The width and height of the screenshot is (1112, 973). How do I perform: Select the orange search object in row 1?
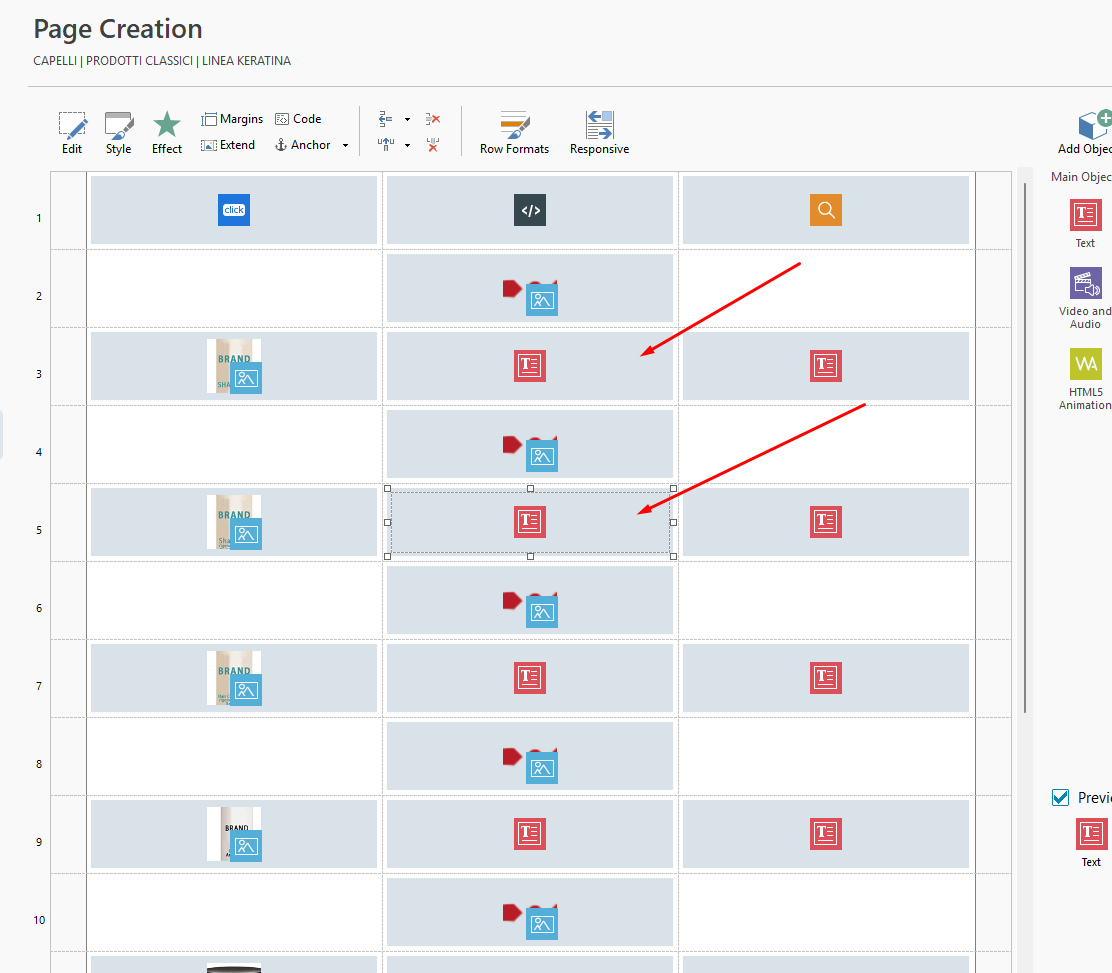825,210
